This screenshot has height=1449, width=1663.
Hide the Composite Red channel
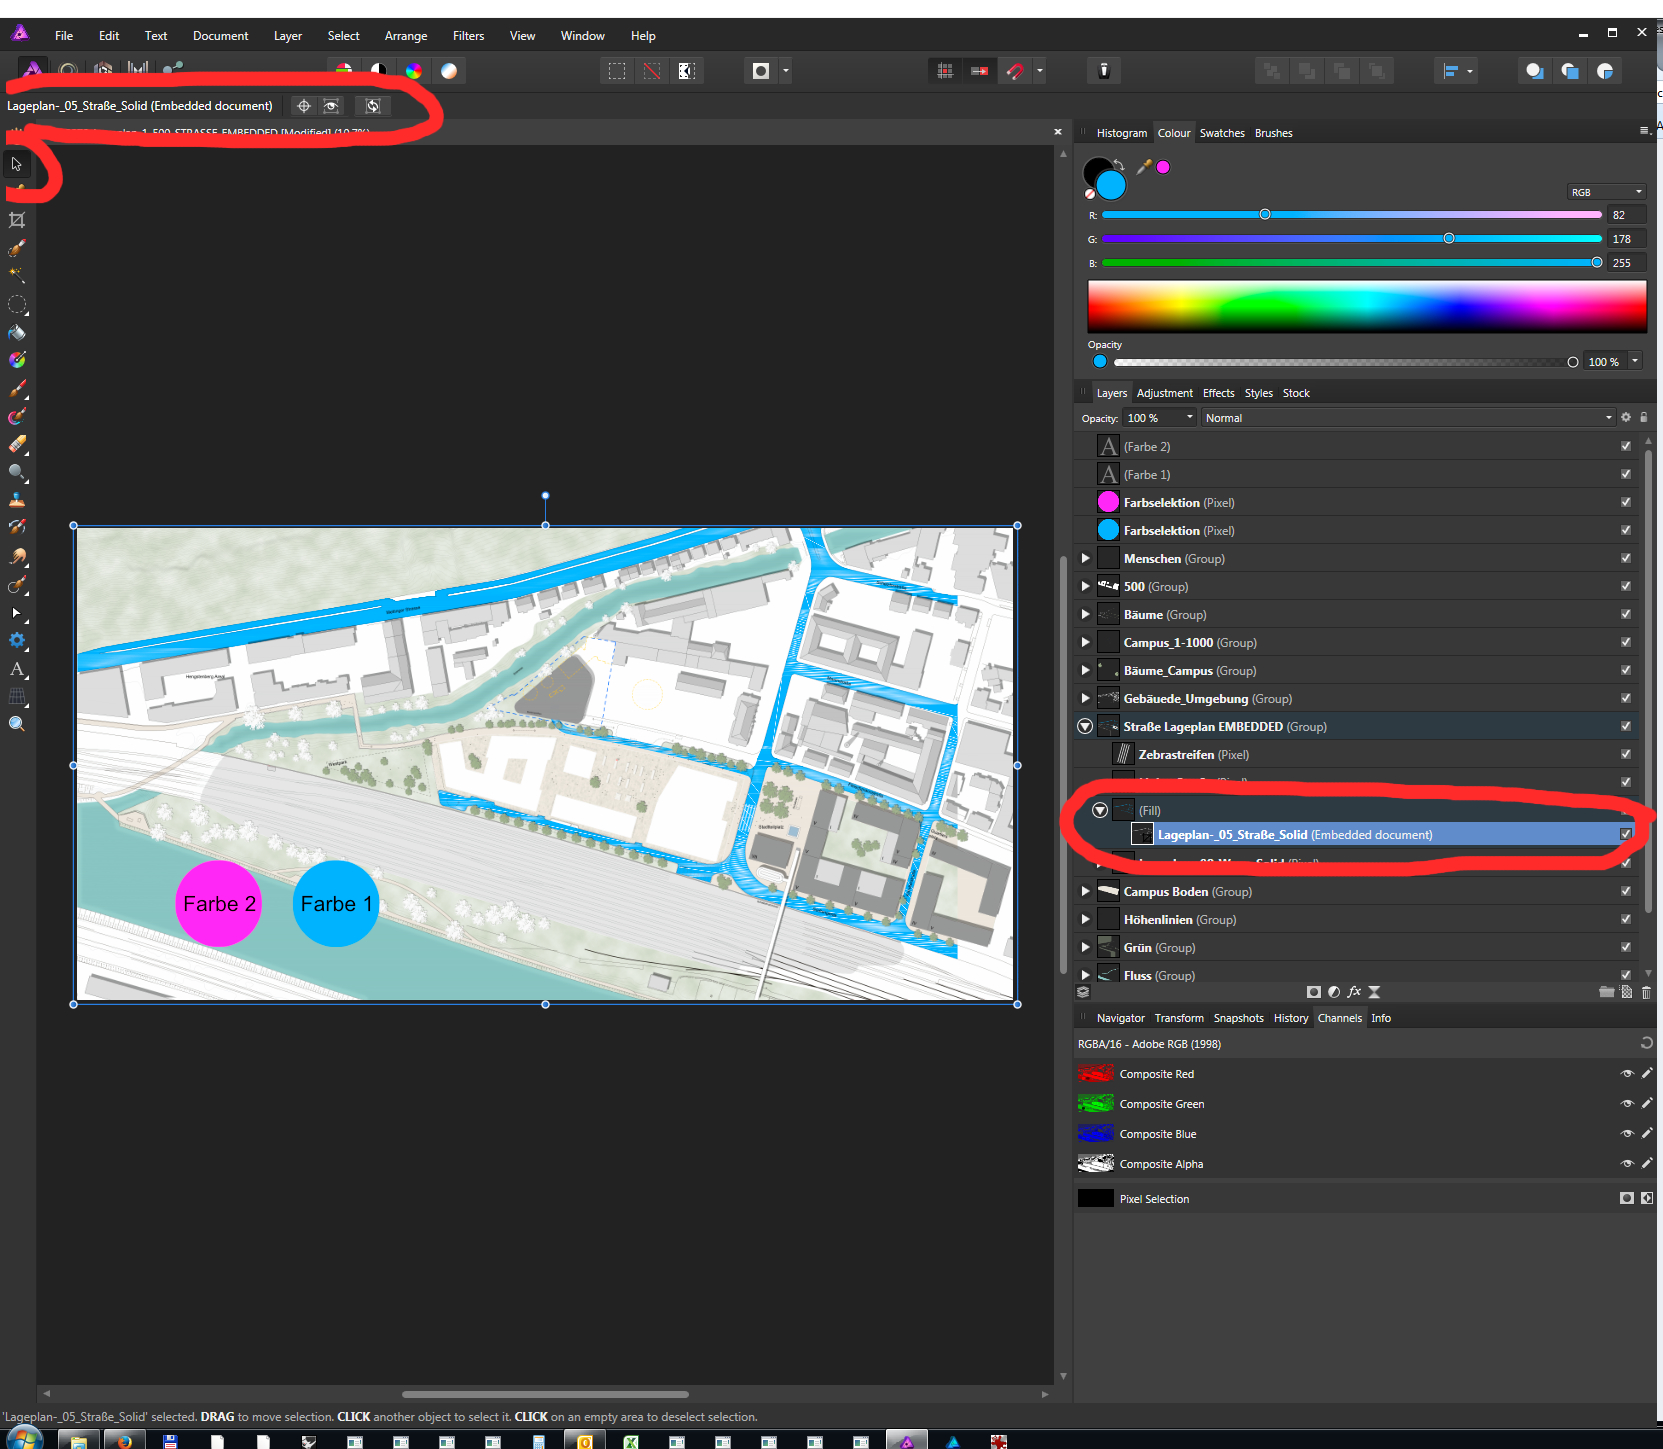[1626, 1074]
